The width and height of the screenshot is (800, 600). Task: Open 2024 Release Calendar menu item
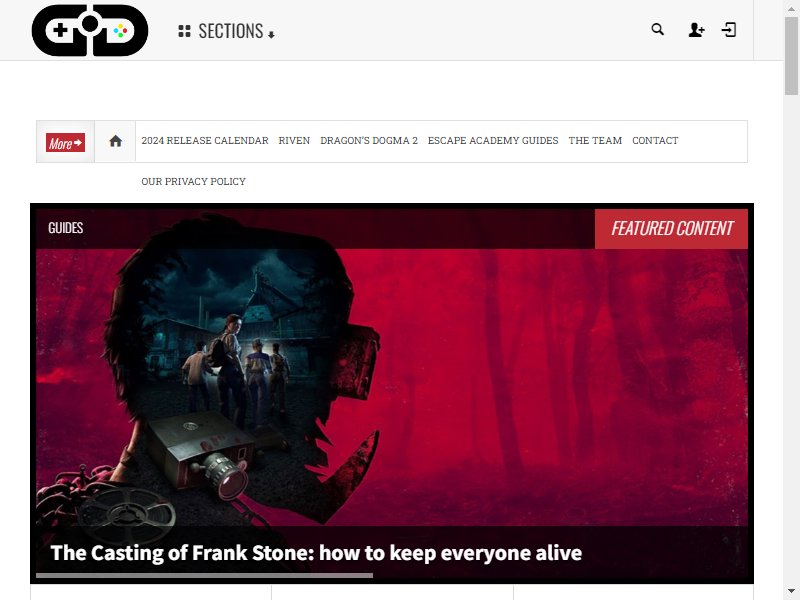pos(205,140)
